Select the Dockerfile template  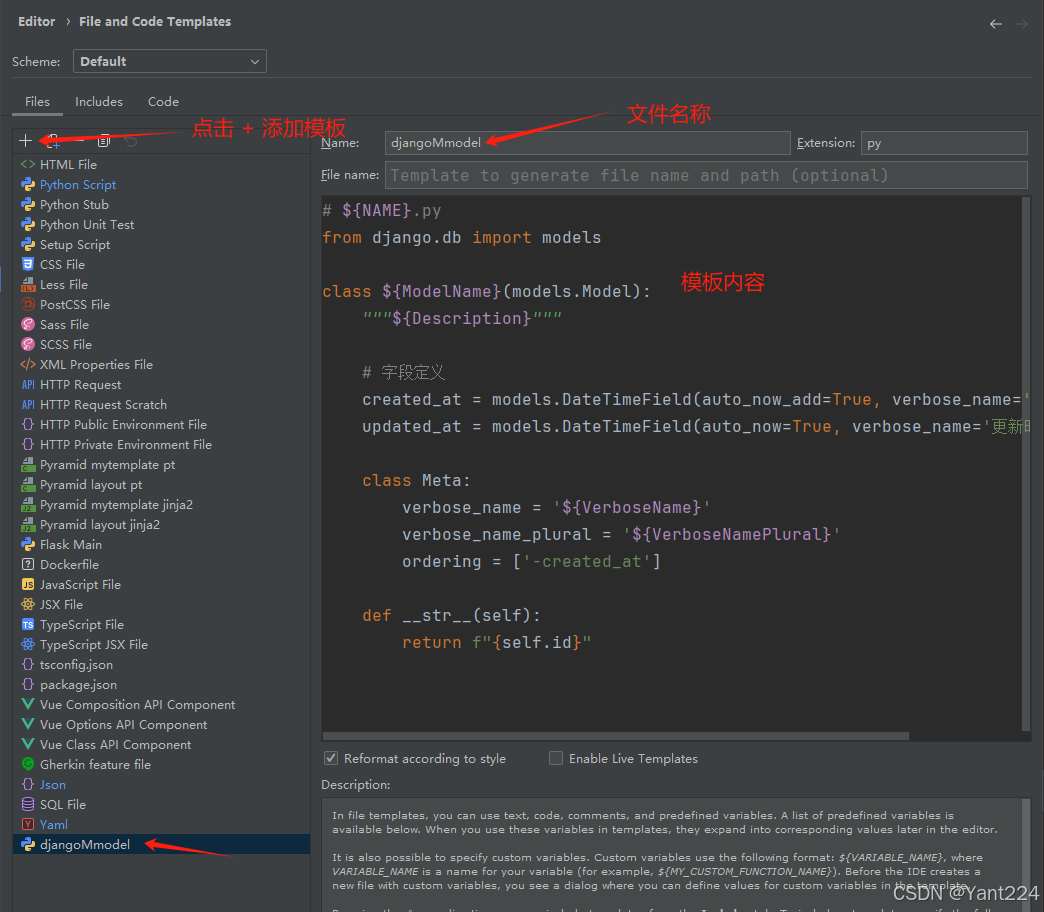161,565
